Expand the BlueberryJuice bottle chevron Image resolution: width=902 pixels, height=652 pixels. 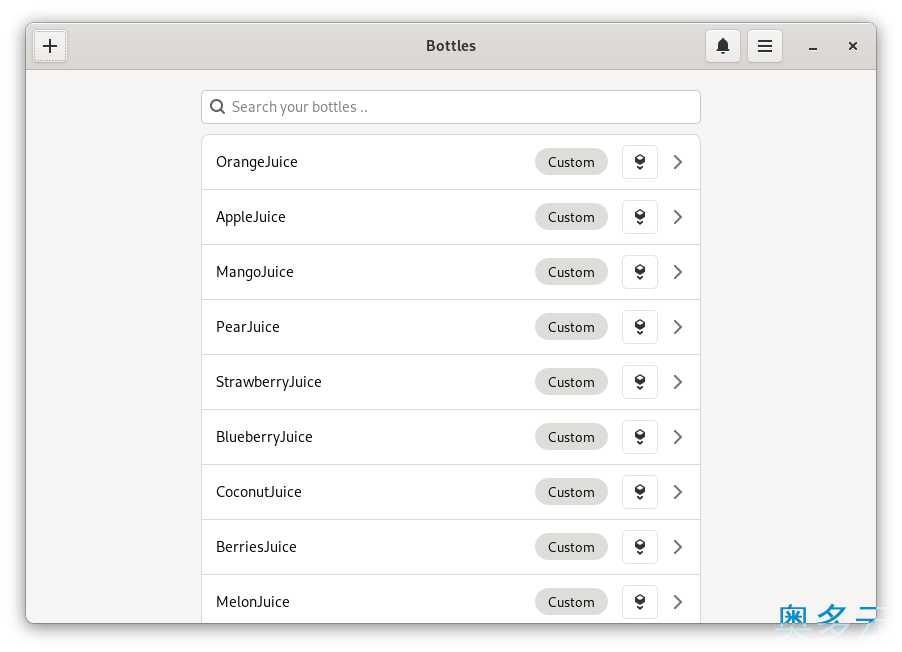pos(678,437)
